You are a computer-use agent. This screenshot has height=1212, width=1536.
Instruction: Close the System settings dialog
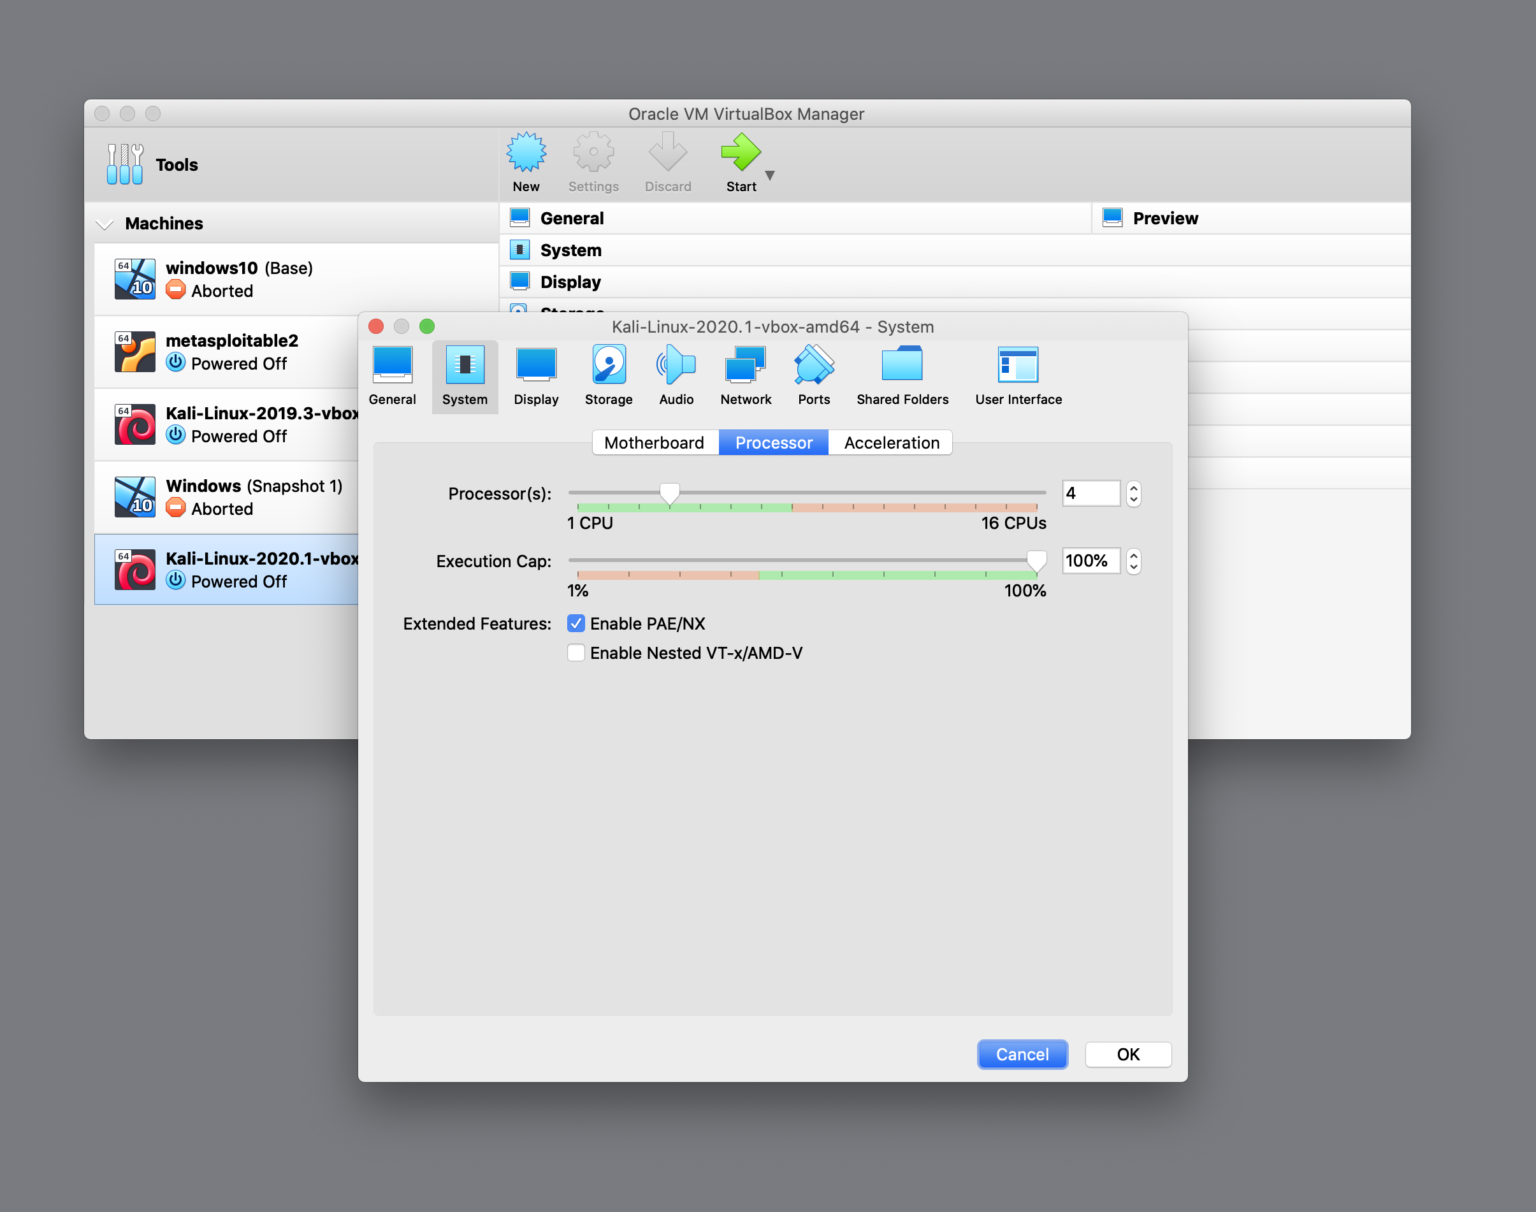coord(376,326)
